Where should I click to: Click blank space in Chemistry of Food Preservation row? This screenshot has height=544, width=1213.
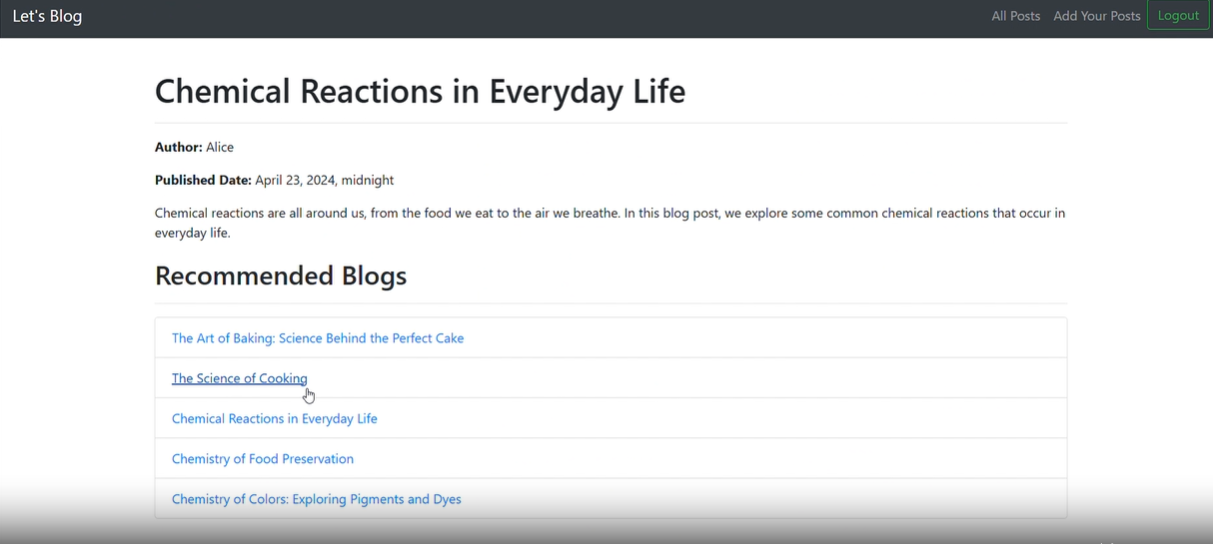(x=750, y=459)
